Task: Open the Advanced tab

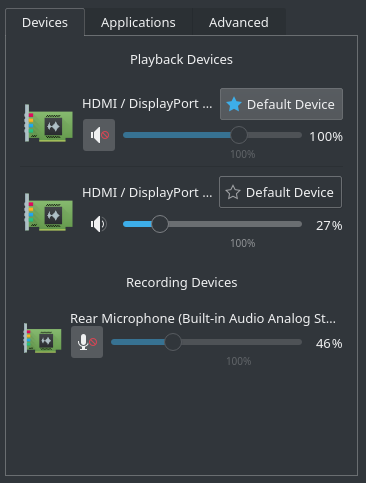Action: pos(239,22)
